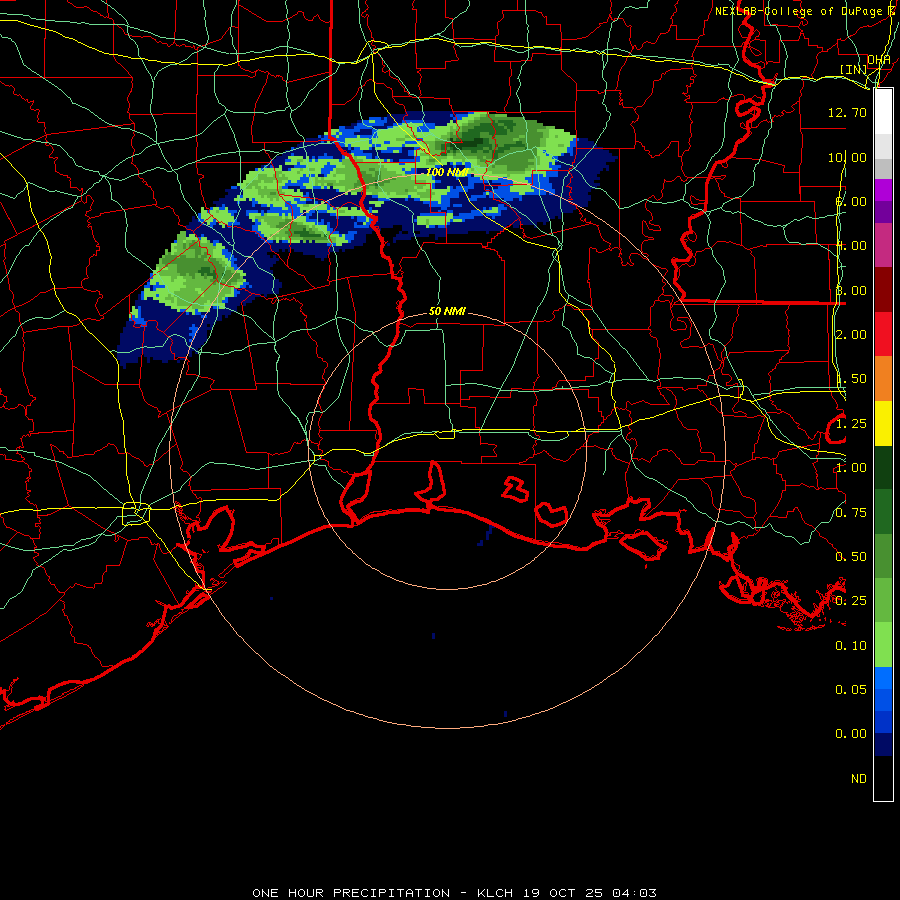Click the 0.25 legend value
900x900 pixels.
click(x=851, y=601)
